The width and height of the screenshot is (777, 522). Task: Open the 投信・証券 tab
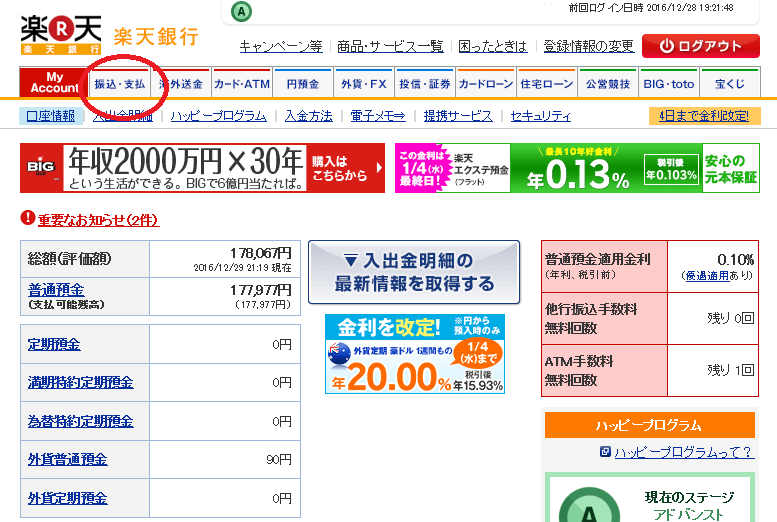coord(425,84)
